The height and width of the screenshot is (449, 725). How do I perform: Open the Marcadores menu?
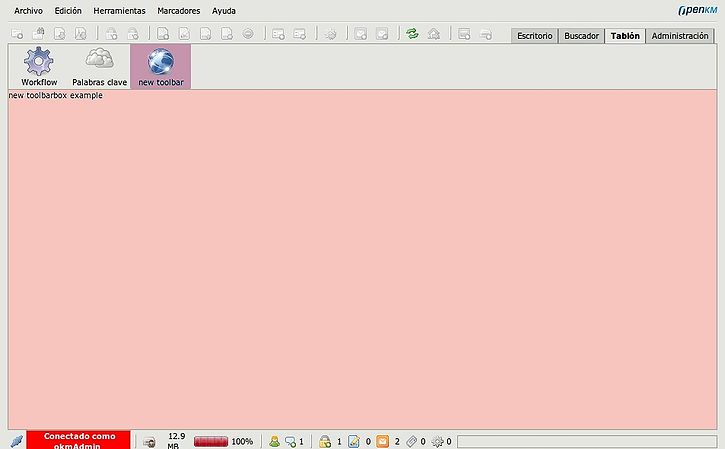click(178, 11)
